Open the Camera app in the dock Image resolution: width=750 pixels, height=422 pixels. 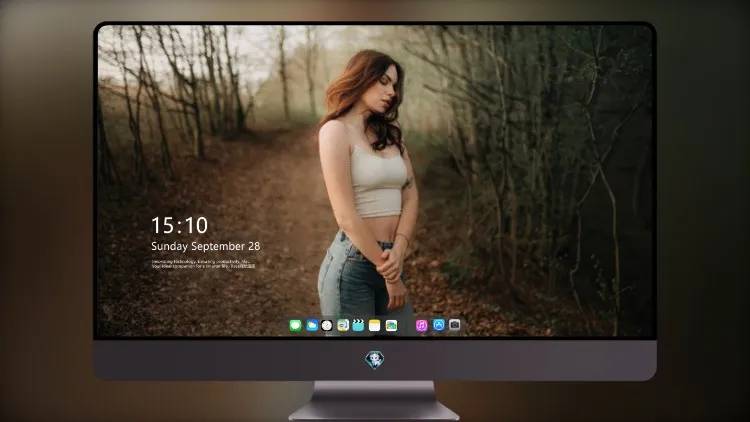454,325
